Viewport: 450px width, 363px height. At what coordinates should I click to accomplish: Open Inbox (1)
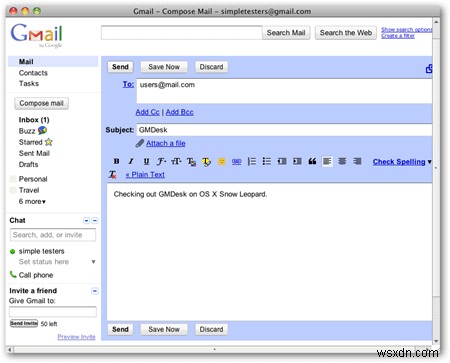click(x=34, y=120)
